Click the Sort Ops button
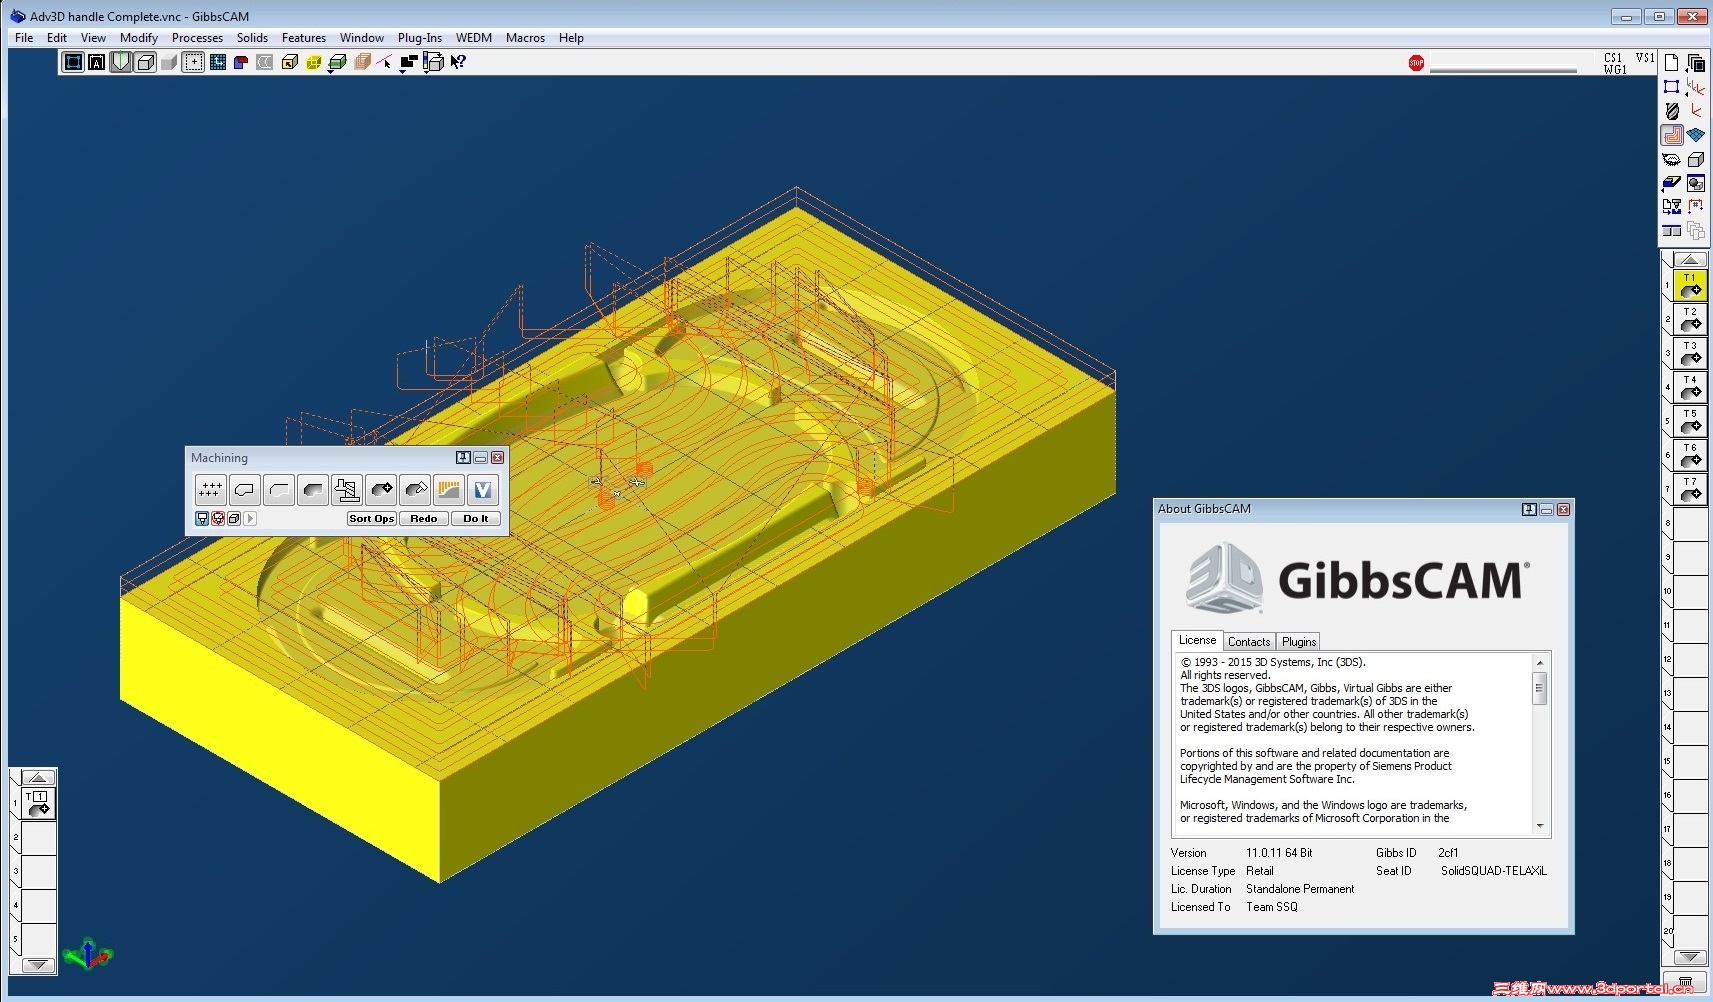 (372, 519)
